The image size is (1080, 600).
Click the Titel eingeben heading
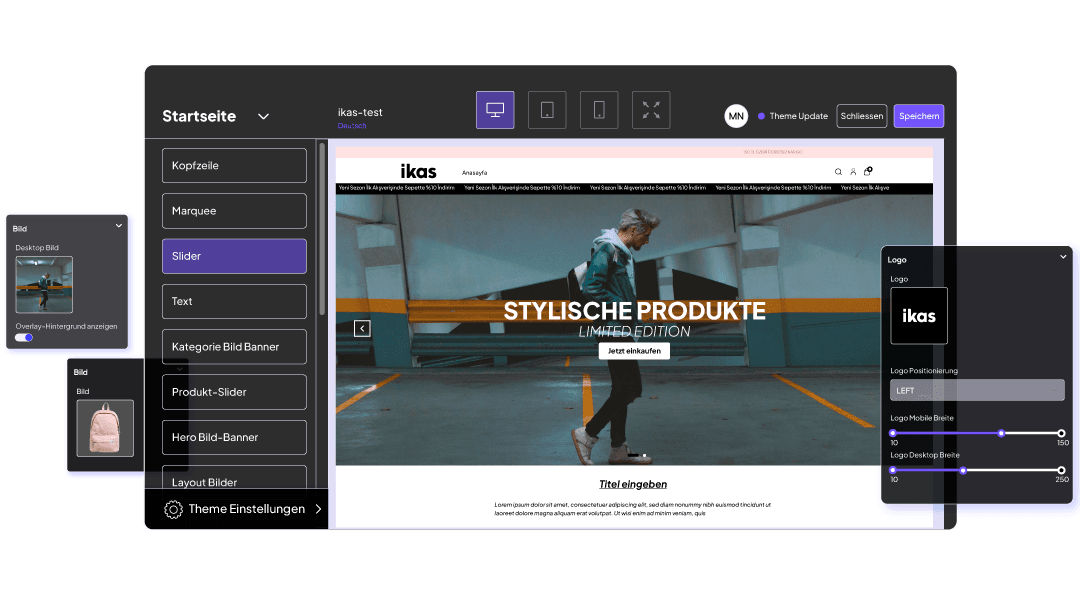(633, 484)
